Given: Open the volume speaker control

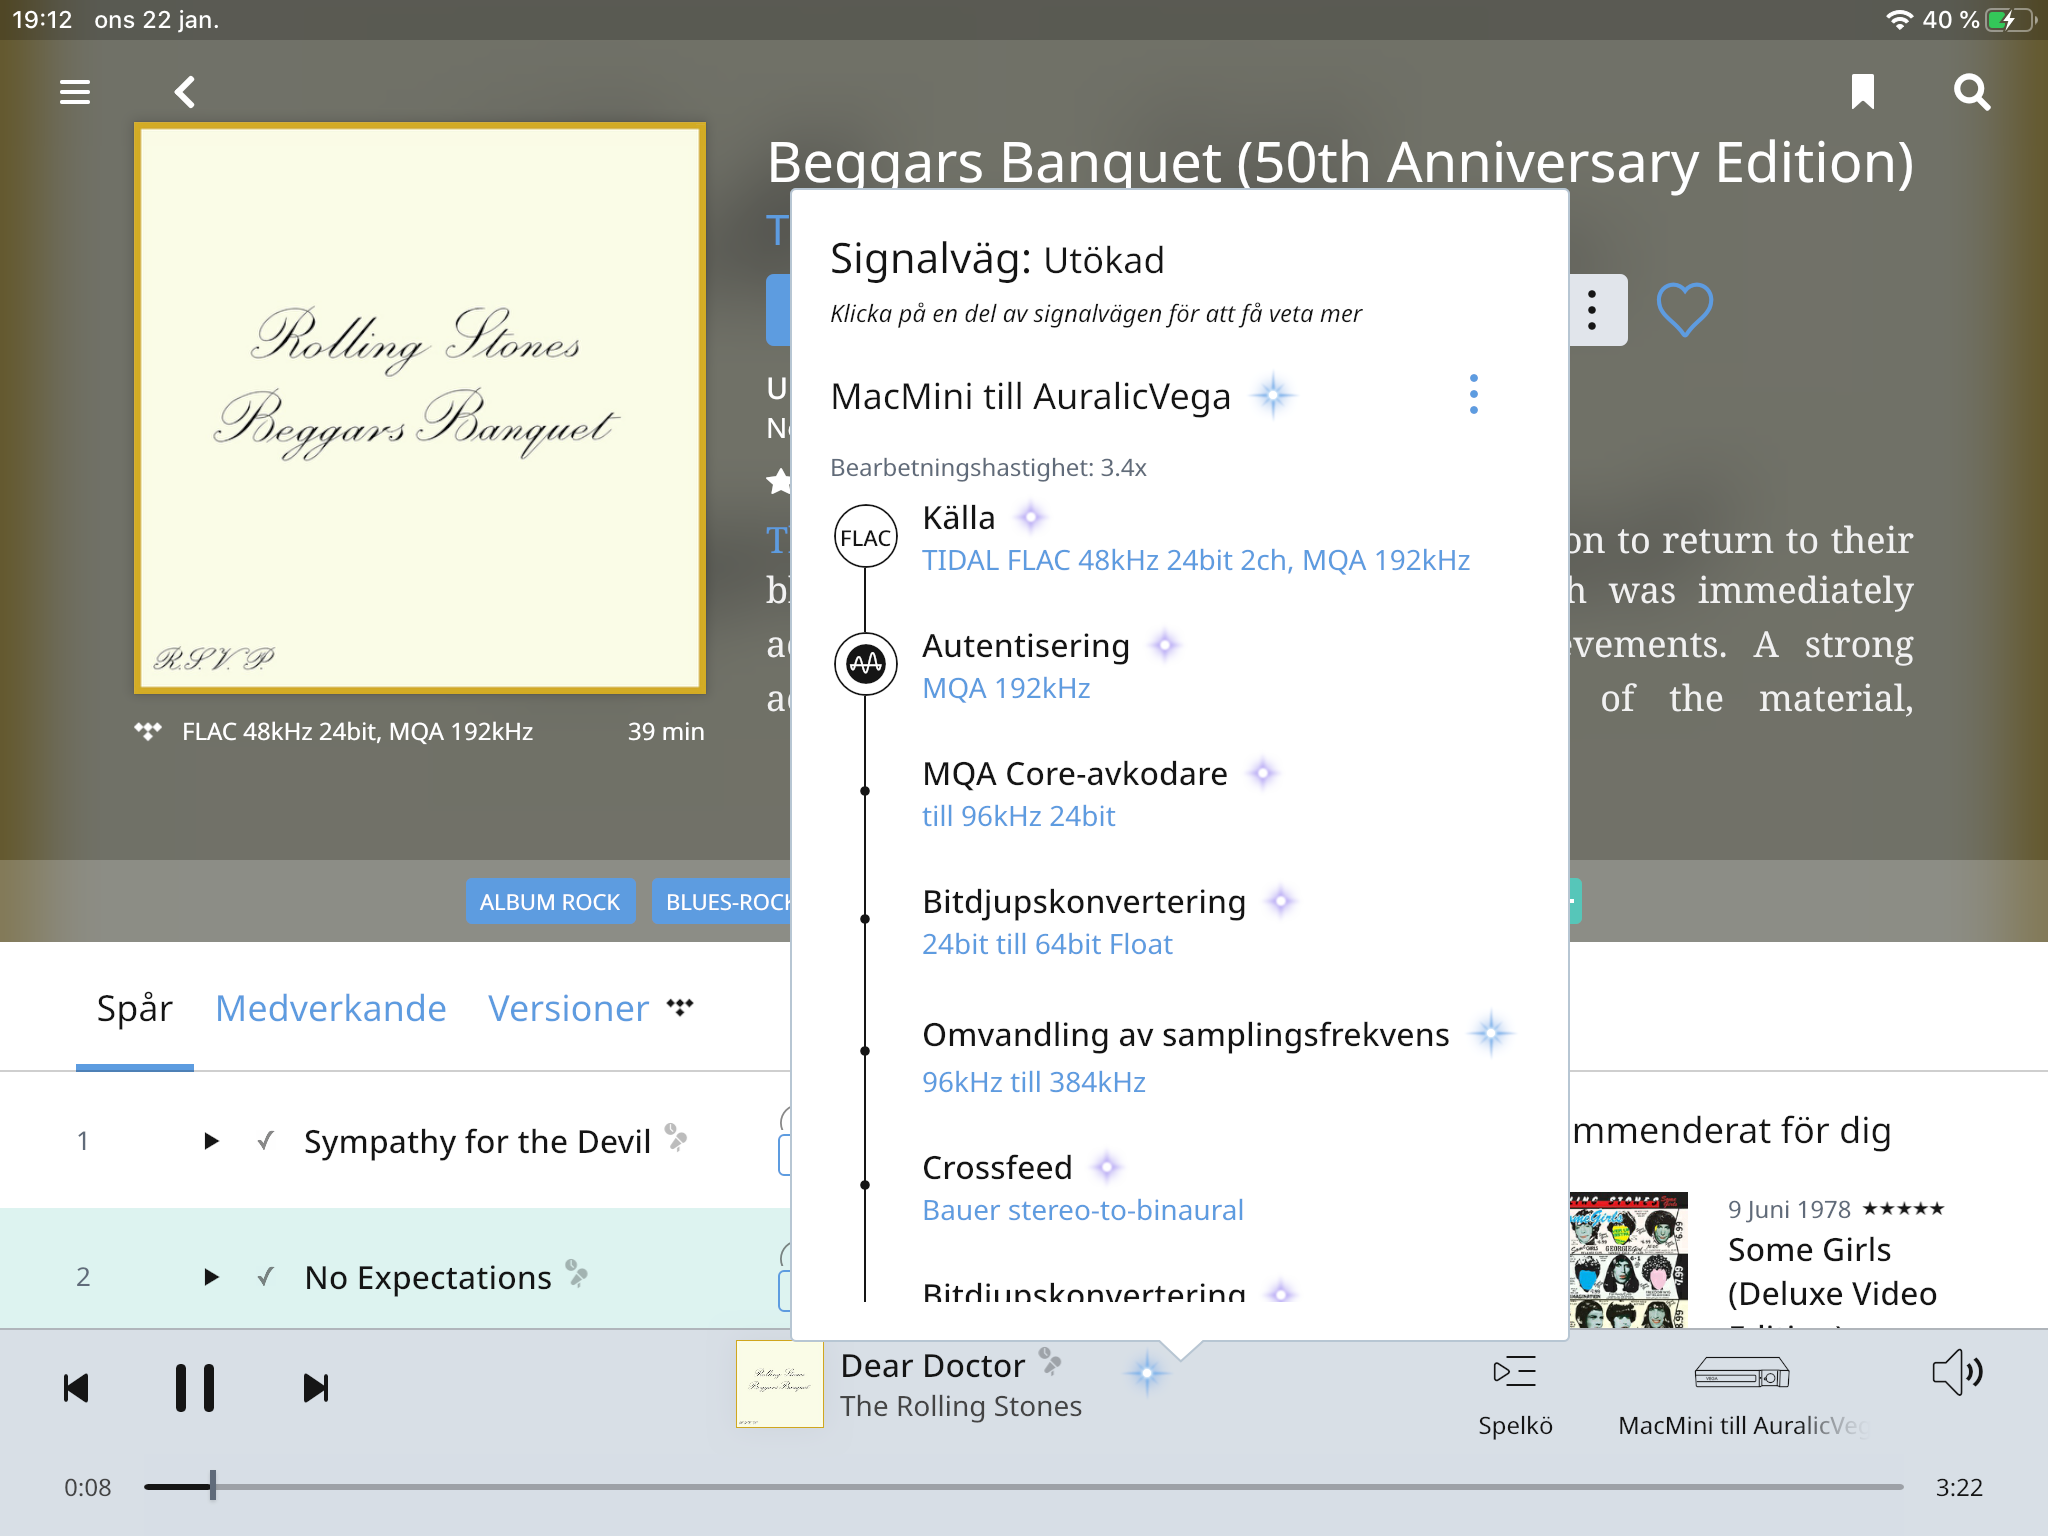Looking at the screenshot, I should click(1957, 1373).
